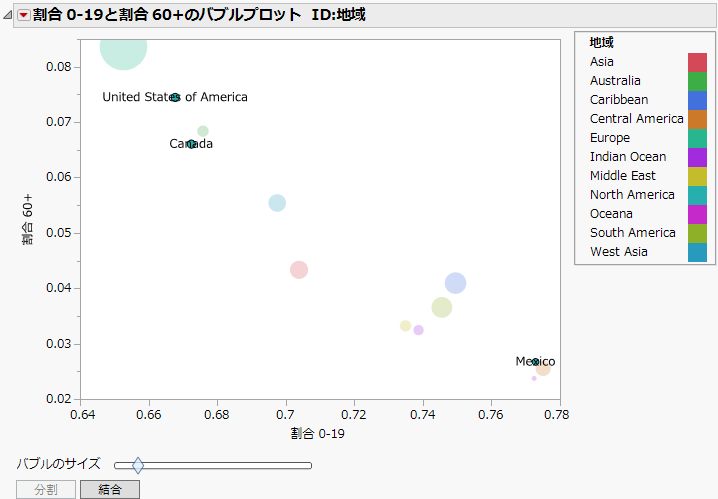The image size is (718, 499).
Task: Click the Australia legend color swatch
Action: click(697, 81)
